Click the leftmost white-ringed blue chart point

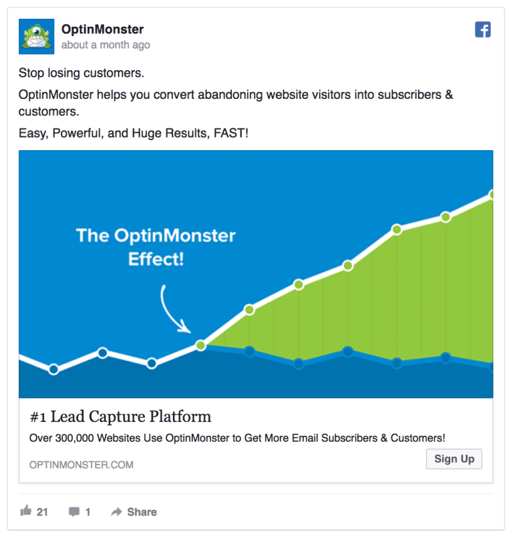53,369
